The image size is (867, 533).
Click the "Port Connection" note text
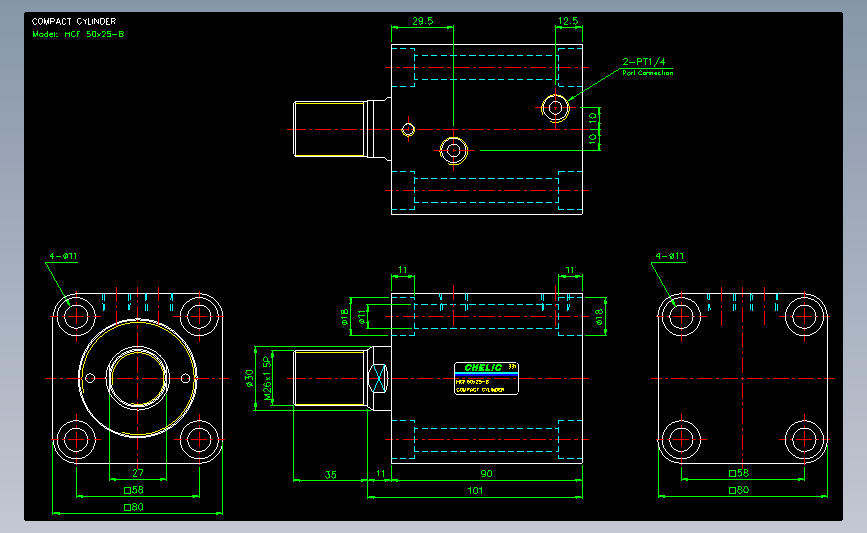[647, 73]
